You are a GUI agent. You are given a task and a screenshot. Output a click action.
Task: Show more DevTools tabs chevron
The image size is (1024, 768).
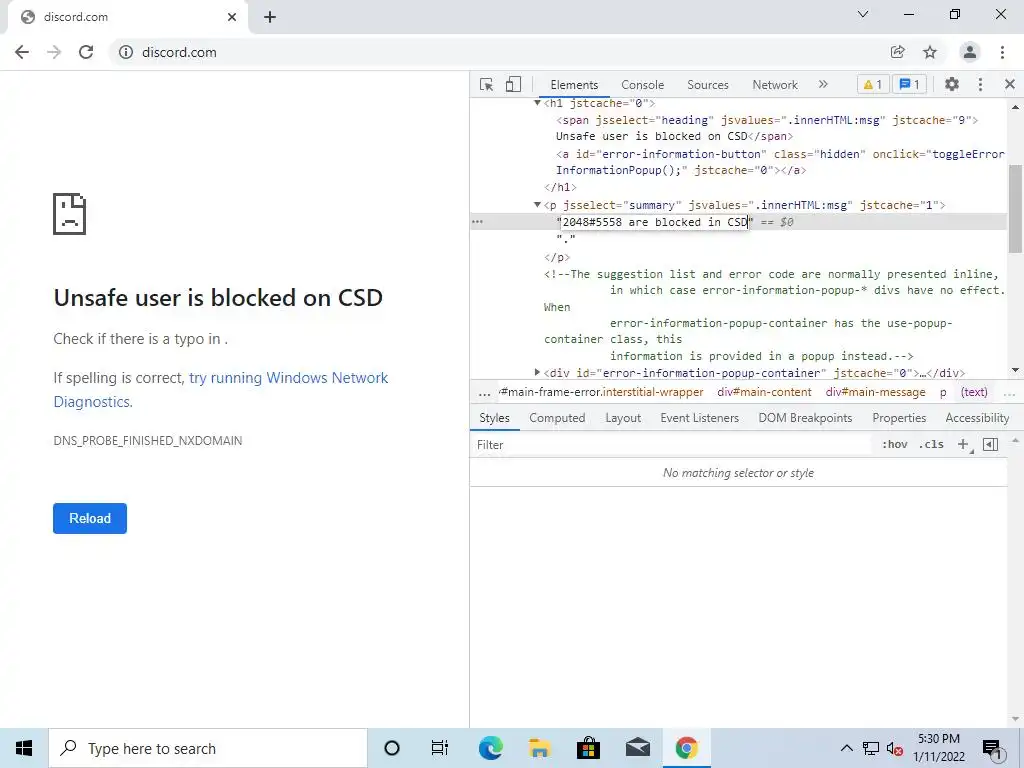823,84
